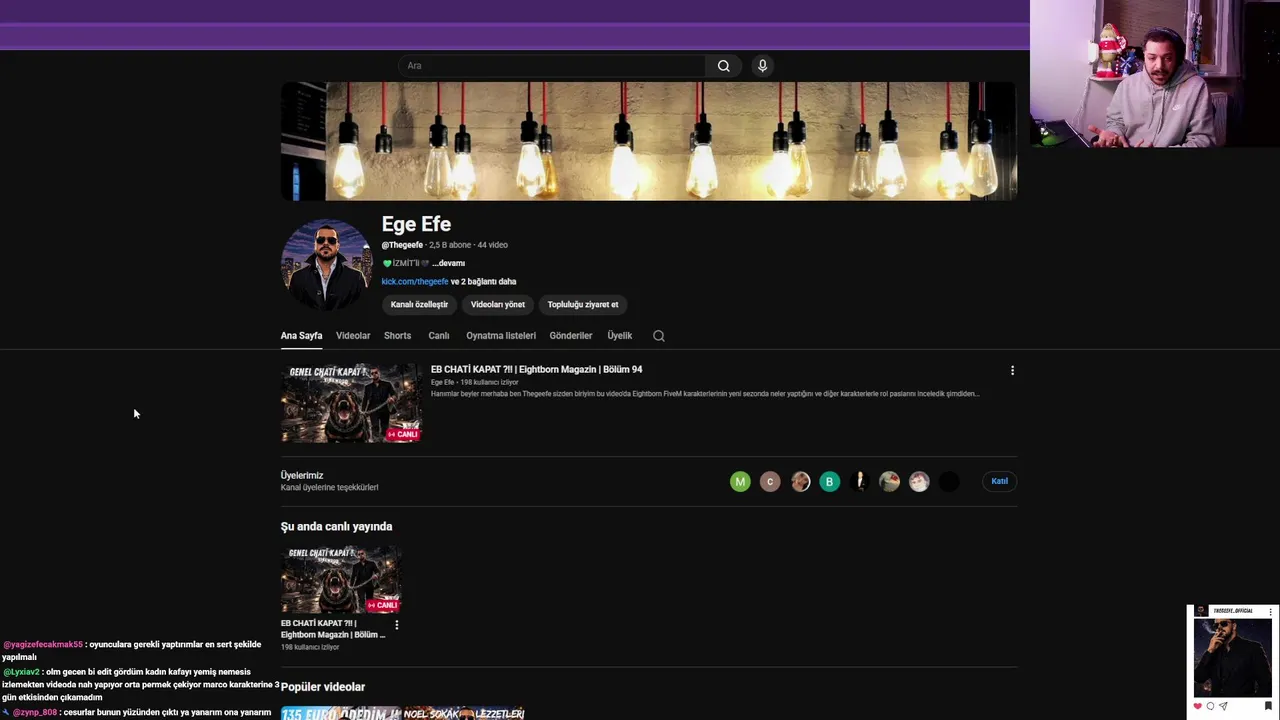
Task: Click the Kanalı özelleştir button
Action: click(419, 305)
